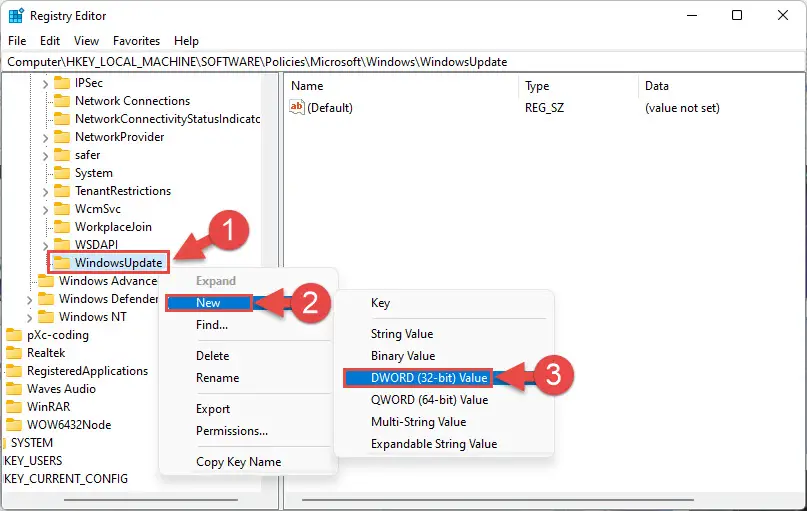This screenshot has width=807, height=511.
Task: Expand the NetworkProvider key
Action: (x=45, y=137)
